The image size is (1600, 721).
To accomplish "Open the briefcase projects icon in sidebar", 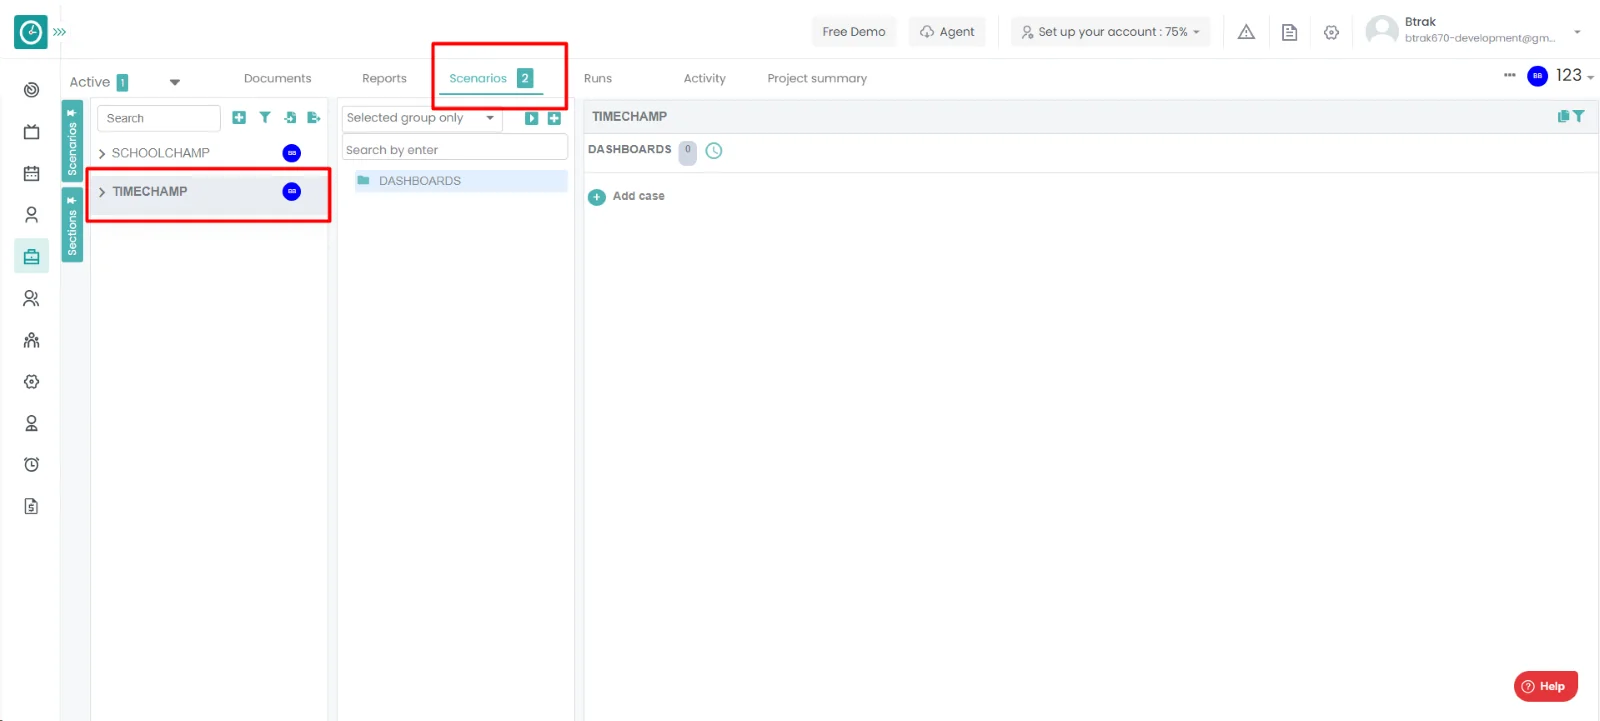I will pos(32,257).
